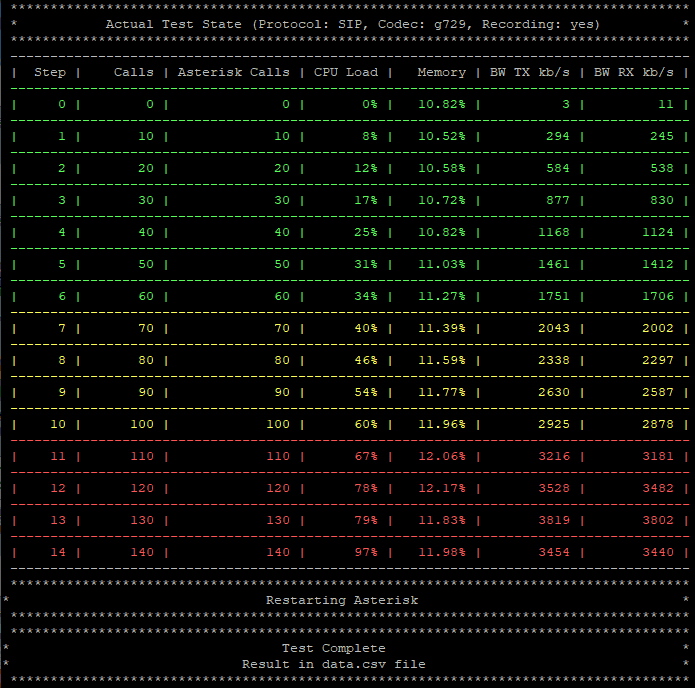Screen dimensions: 695x688
Task: Click memory value 11.77%
Action: pos(442,392)
